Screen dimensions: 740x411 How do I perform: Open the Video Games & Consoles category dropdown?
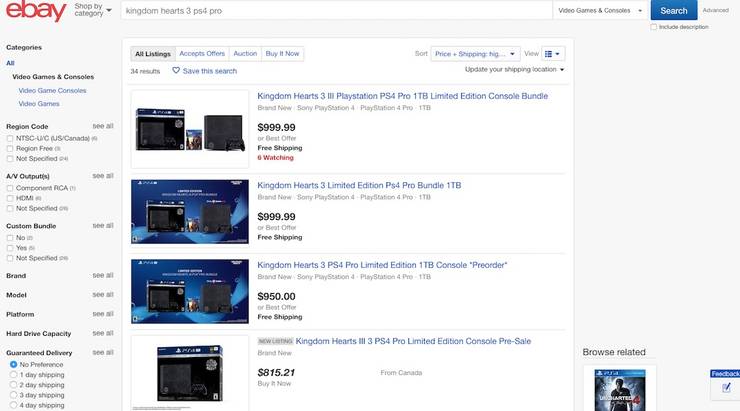click(599, 10)
